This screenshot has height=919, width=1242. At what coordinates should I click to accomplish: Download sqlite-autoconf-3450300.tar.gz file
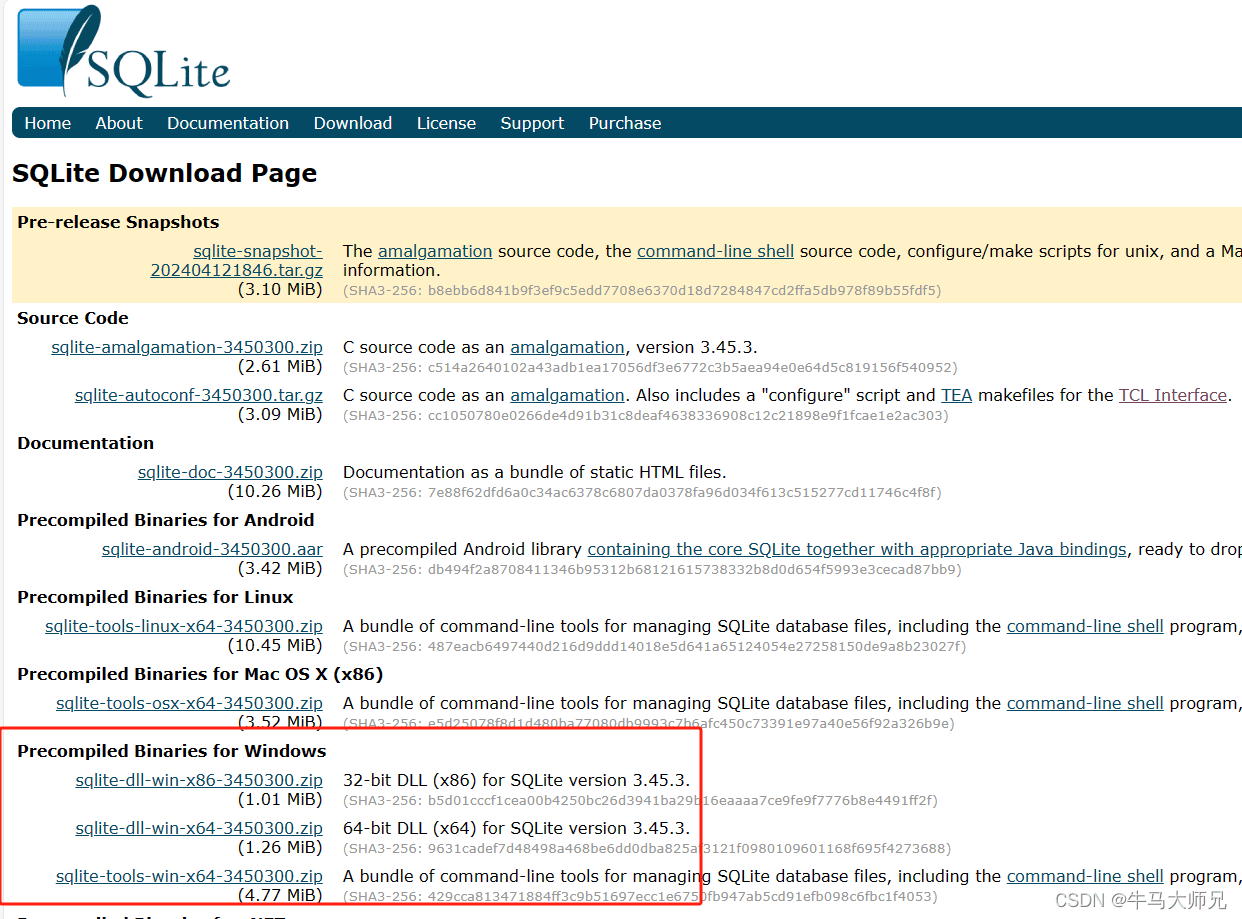(x=199, y=395)
